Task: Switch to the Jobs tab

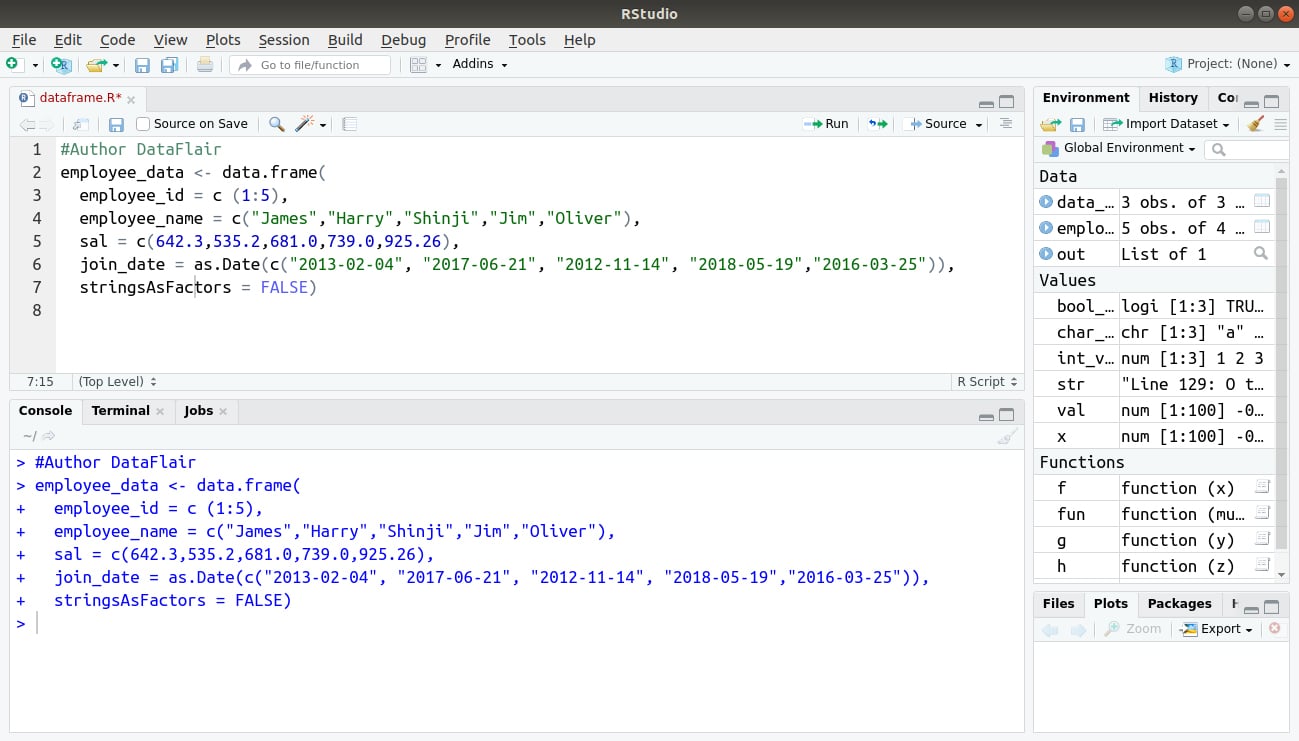Action: [x=198, y=411]
